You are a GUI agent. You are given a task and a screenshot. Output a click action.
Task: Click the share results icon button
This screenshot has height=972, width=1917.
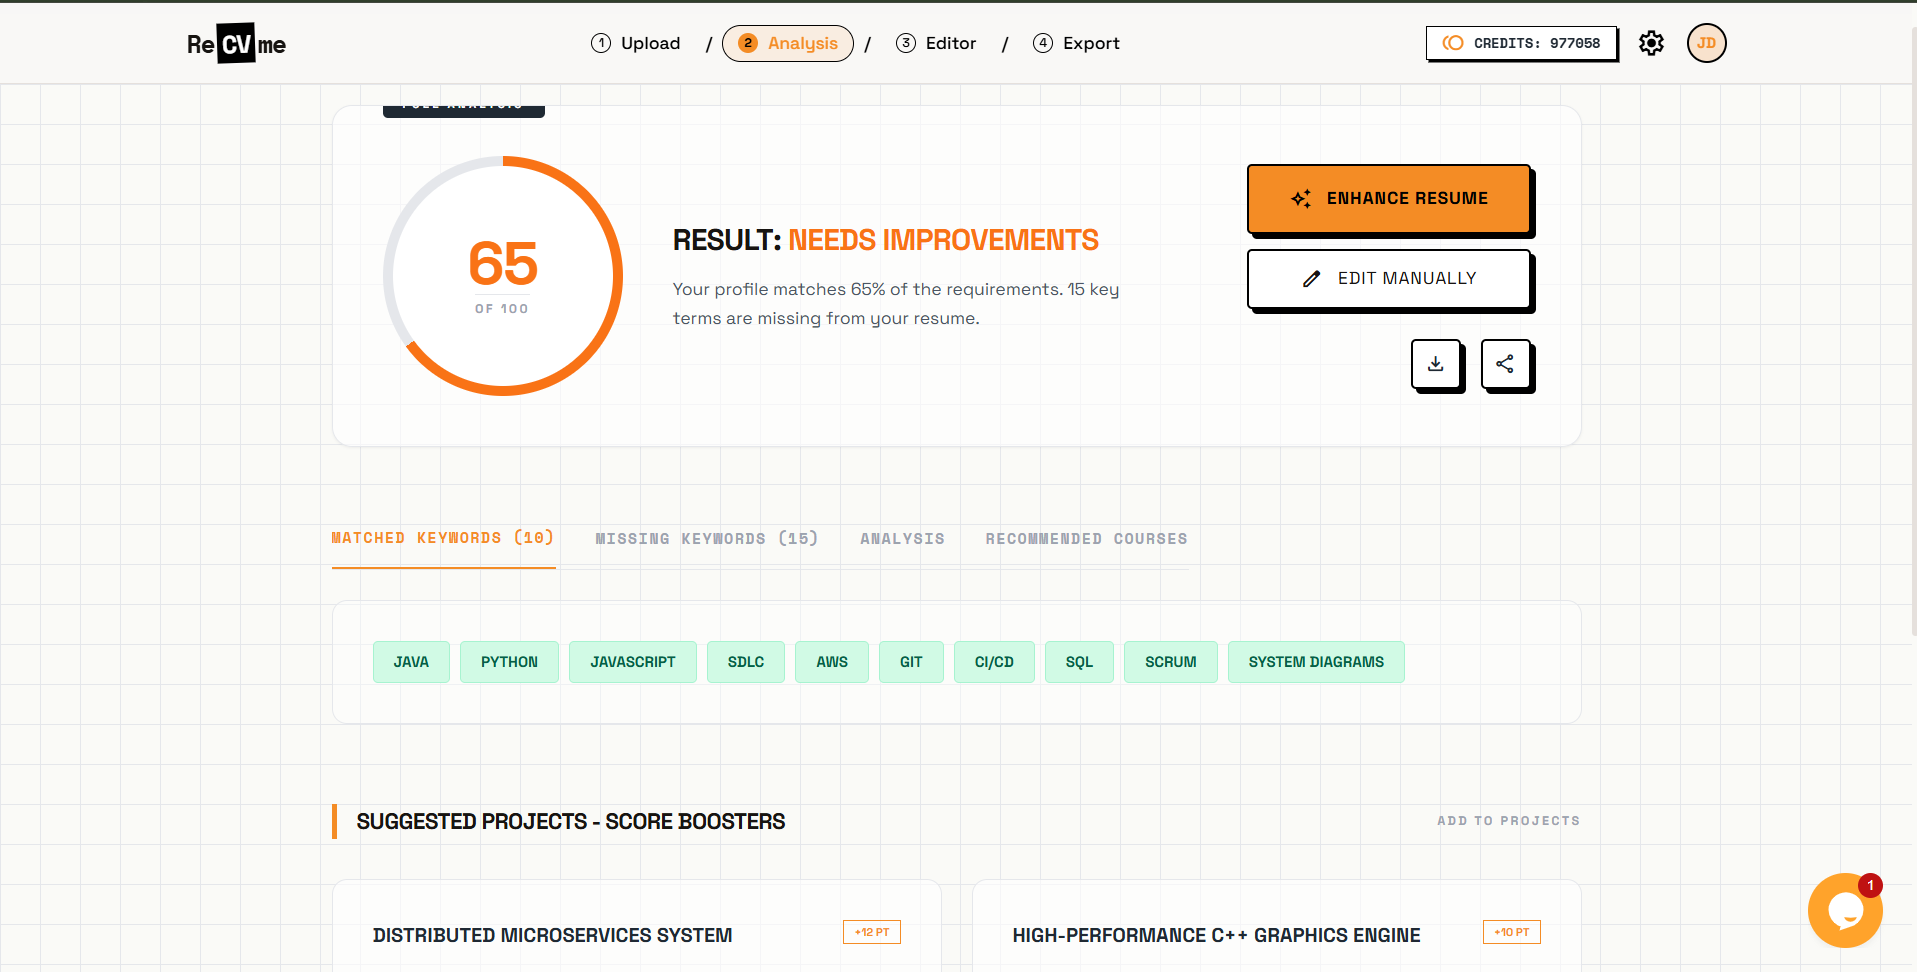point(1505,364)
